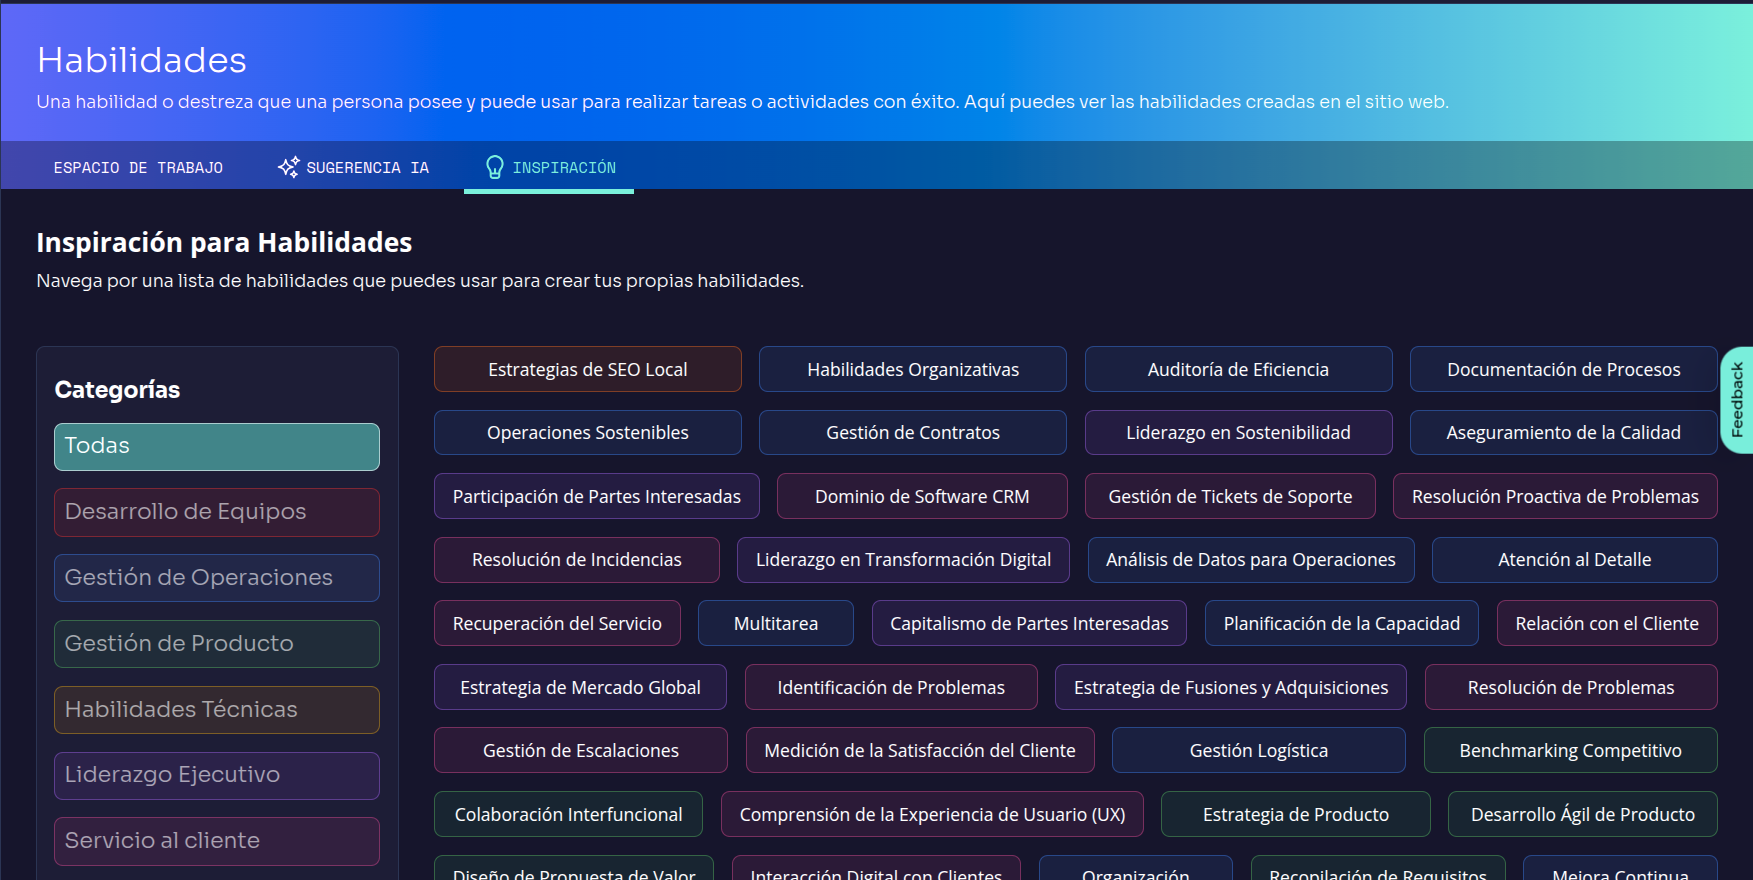The image size is (1753, 880).
Task: Select the Multitarea skill chip
Action: pos(775,624)
